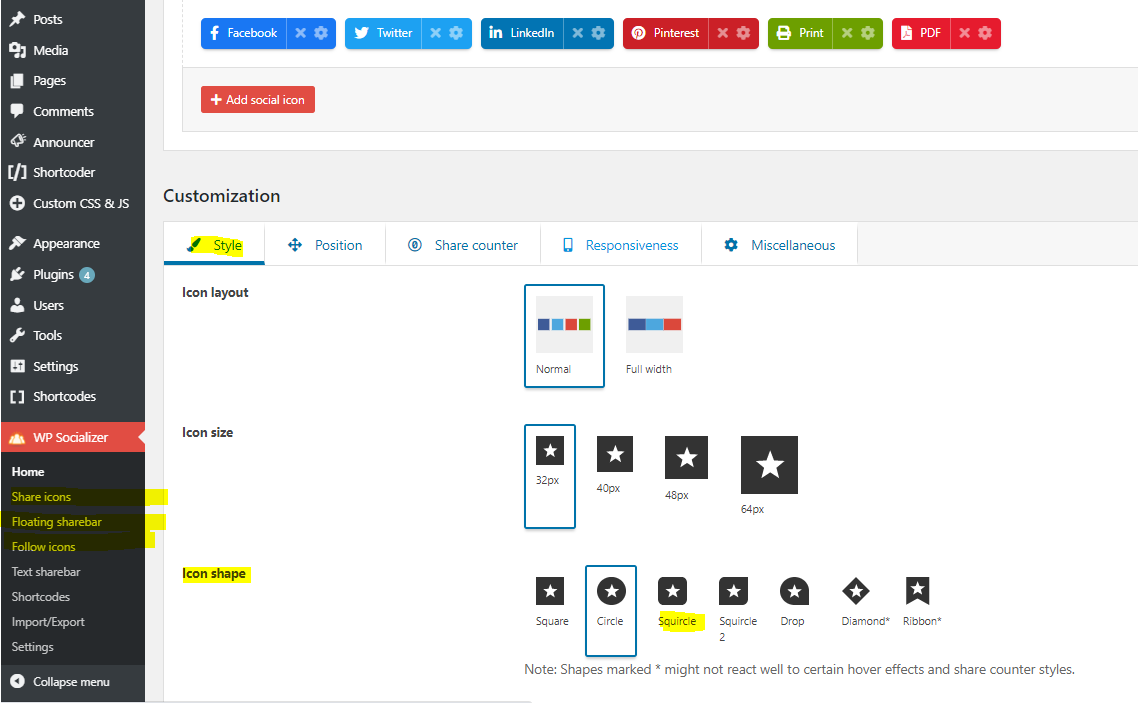Expand the Plugins menu in sidebar
The image size is (1138, 703).
click(x=53, y=274)
